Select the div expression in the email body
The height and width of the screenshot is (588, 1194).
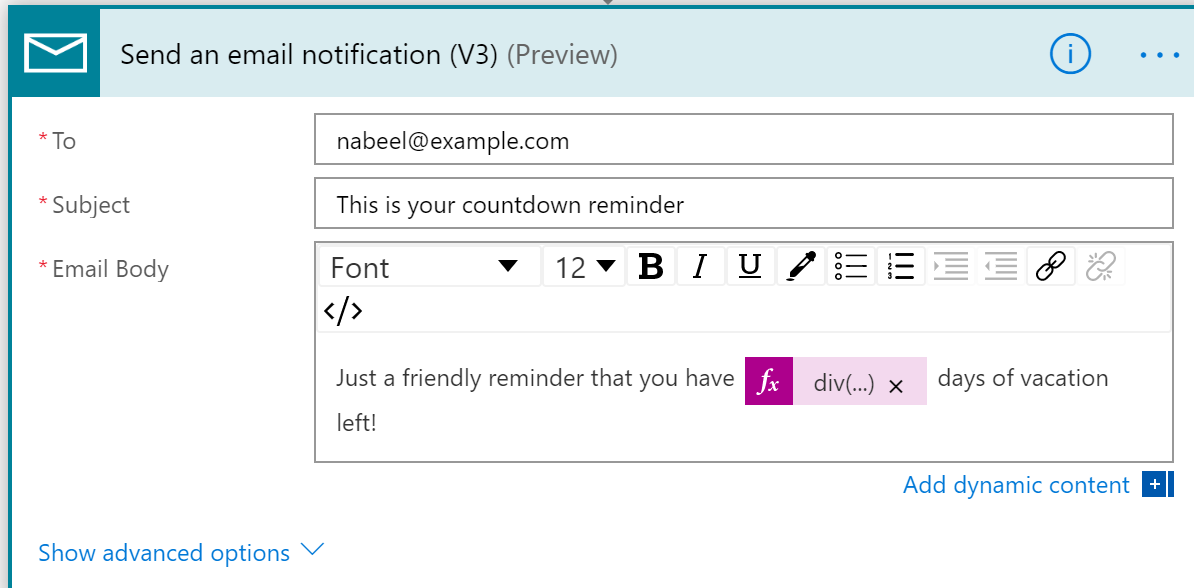coord(844,380)
